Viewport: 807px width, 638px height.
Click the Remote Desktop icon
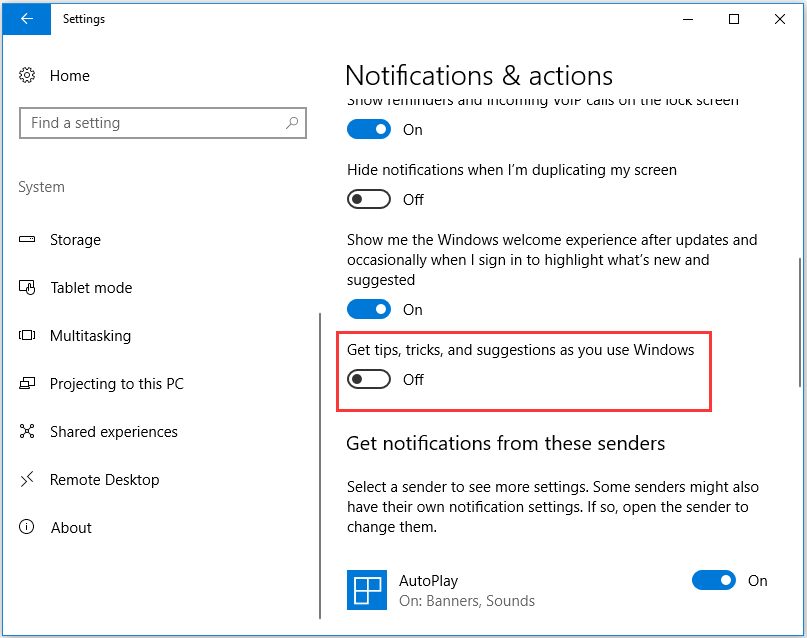[28, 480]
